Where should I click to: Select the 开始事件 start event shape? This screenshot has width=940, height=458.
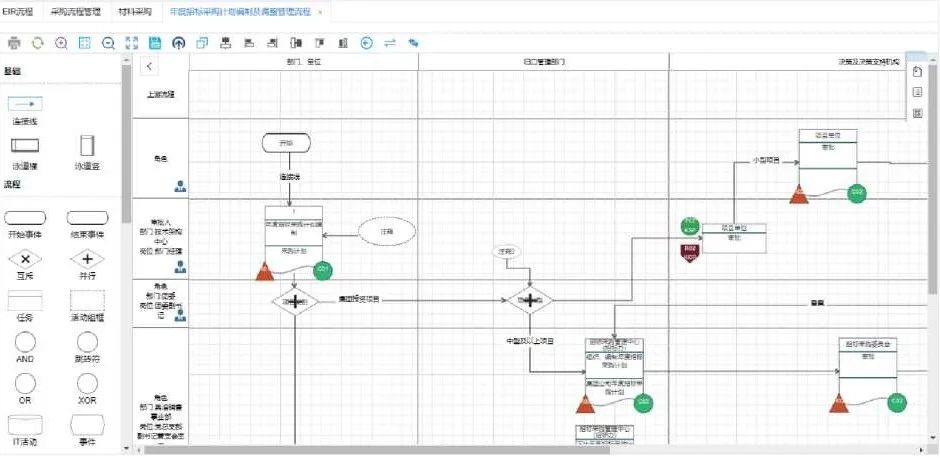coord(25,217)
